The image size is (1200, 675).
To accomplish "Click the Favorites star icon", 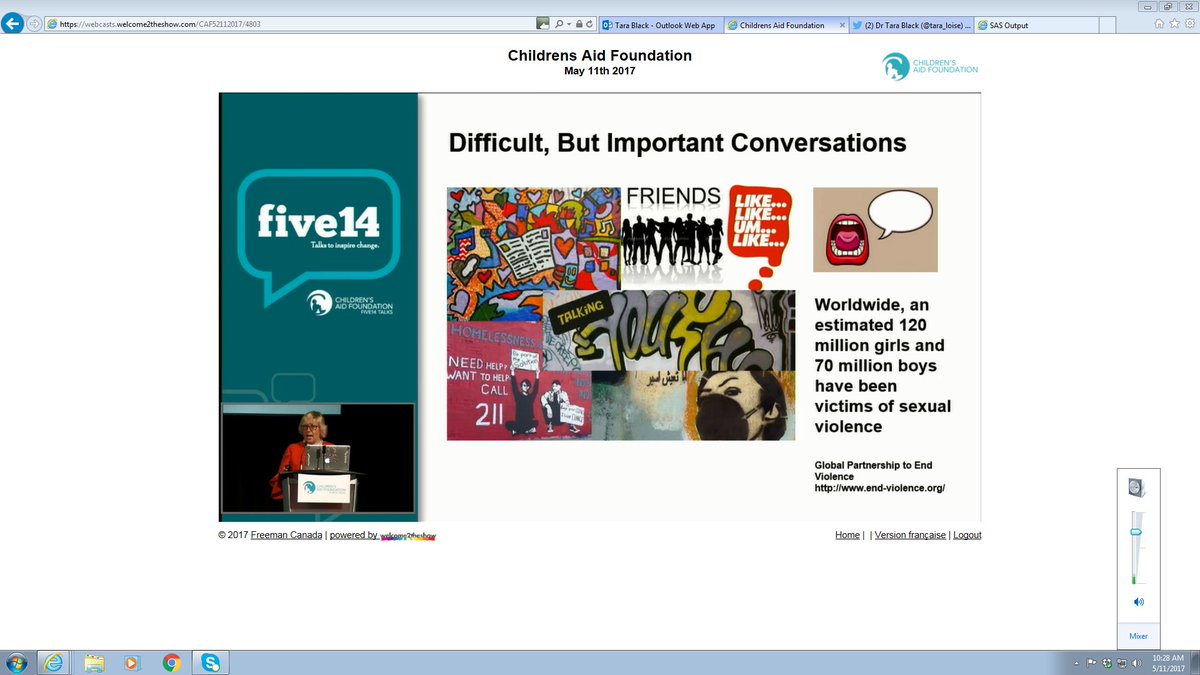I will 1174,23.
